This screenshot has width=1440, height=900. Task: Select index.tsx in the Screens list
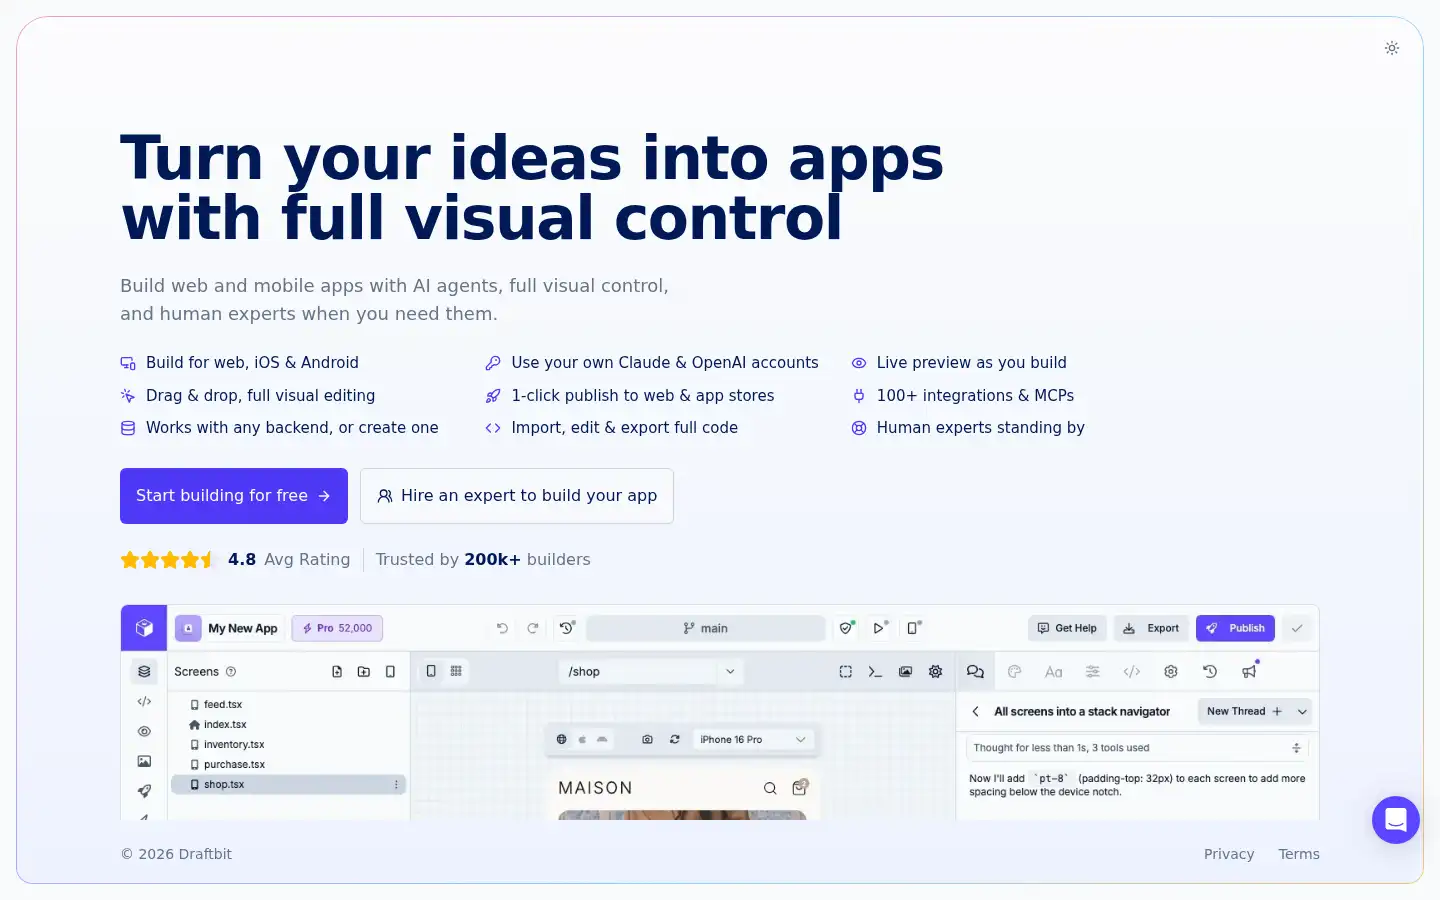pyautogui.click(x=225, y=725)
